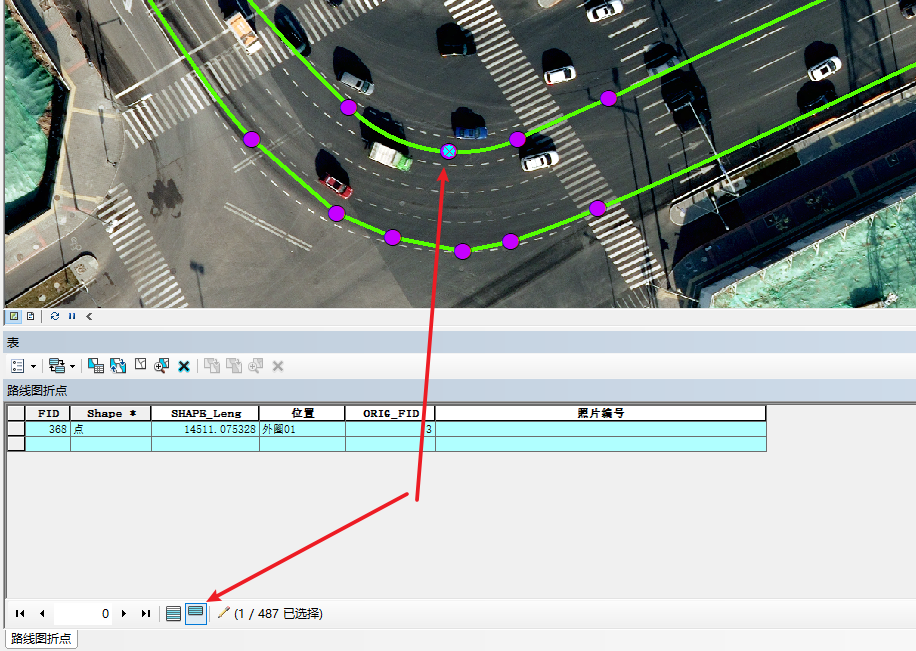Image resolution: width=916 pixels, height=651 pixels.
Task: Select the Shape * column header
Action: click(111, 413)
